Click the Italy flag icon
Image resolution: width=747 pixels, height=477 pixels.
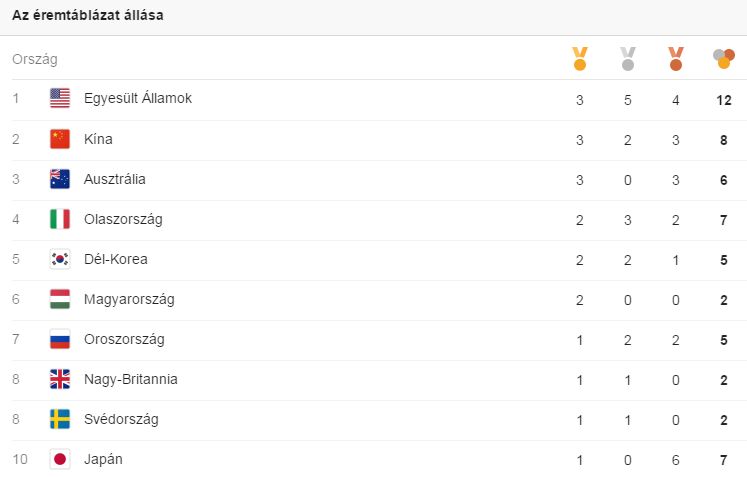(60, 219)
